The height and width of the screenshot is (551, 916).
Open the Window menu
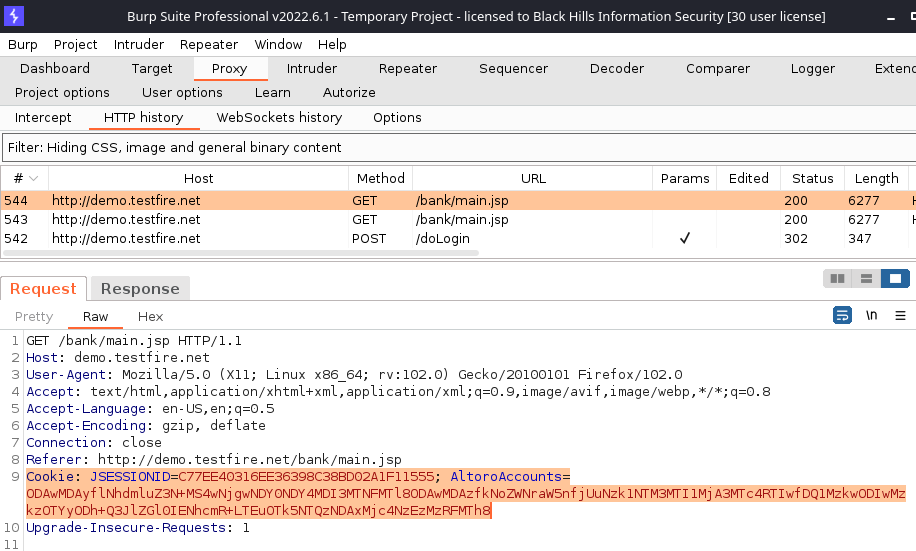[x=278, y=44]
